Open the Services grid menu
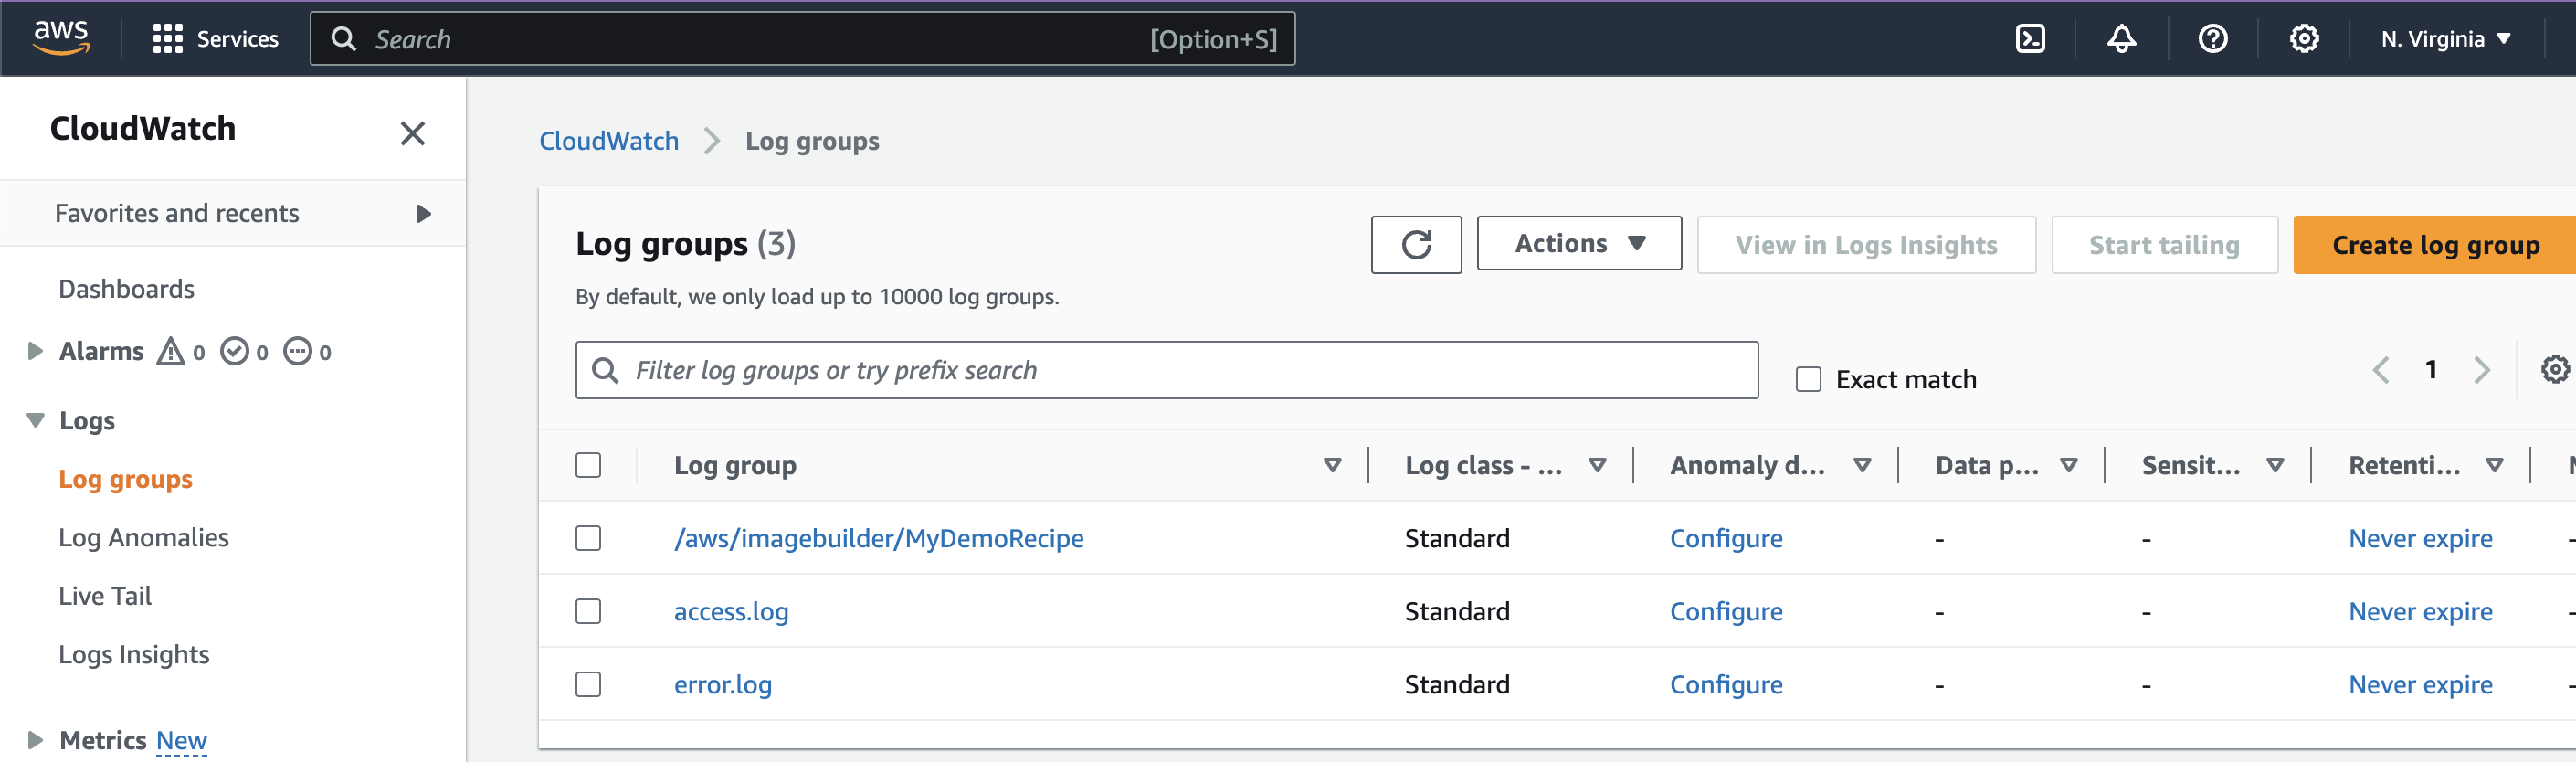Screen dimensions: 2576x762 215,39
